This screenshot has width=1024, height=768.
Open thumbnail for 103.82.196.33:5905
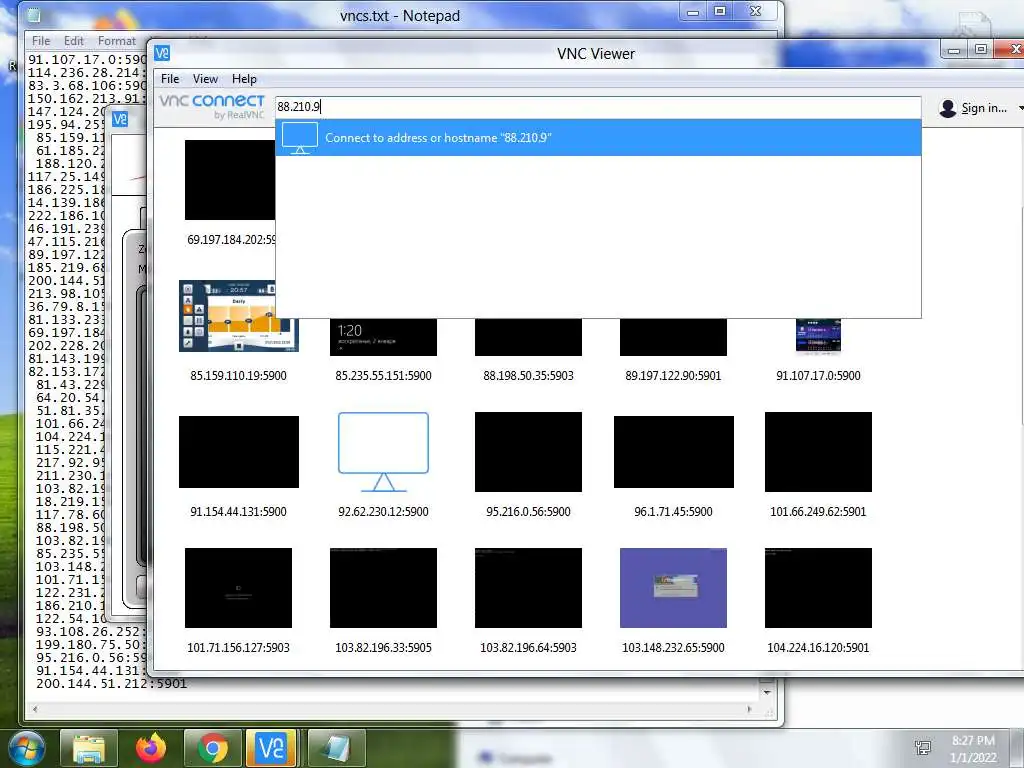[383, 588]
